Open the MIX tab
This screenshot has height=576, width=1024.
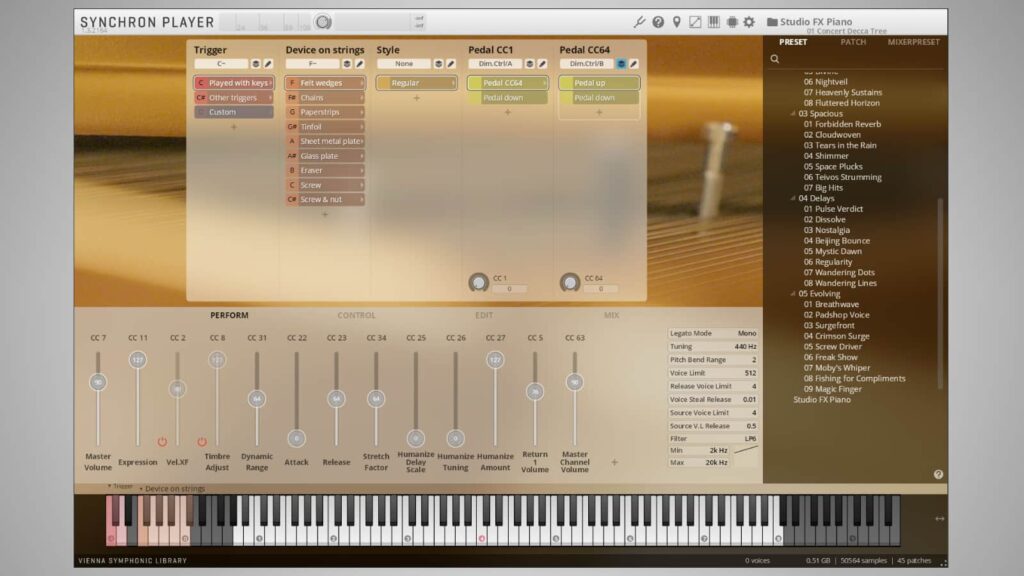(611, 315)
